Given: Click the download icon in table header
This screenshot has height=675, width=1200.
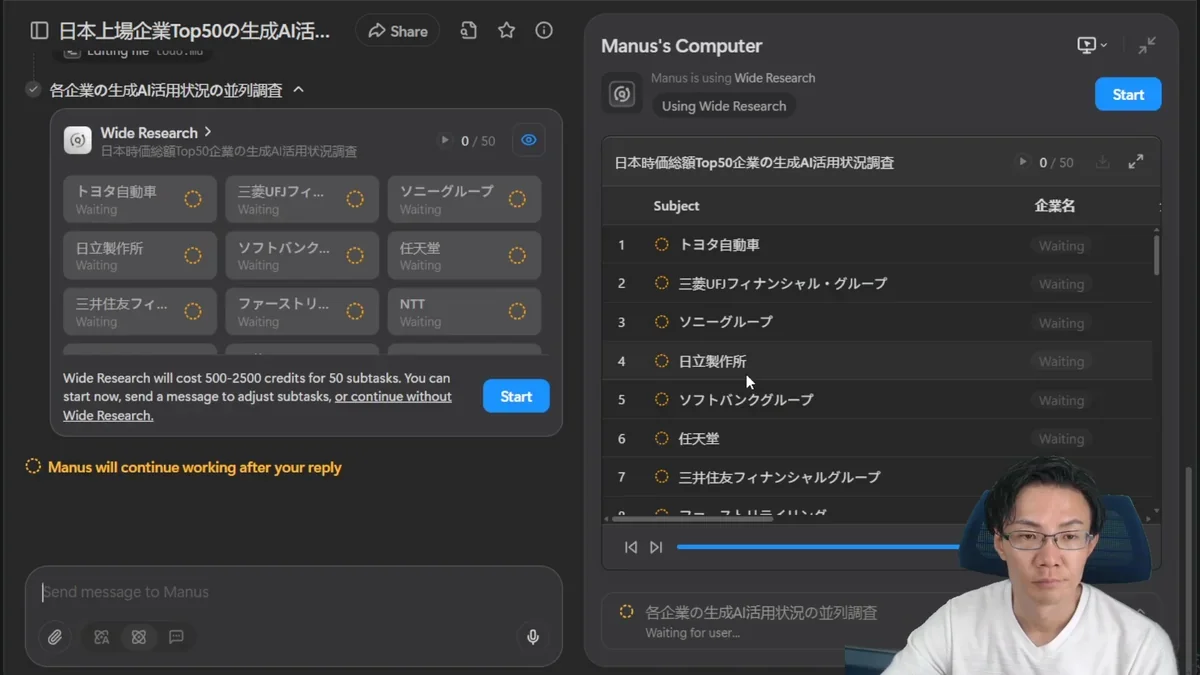Looking at the screenshot, I should pyautogui.click(x=1102, y=162).
